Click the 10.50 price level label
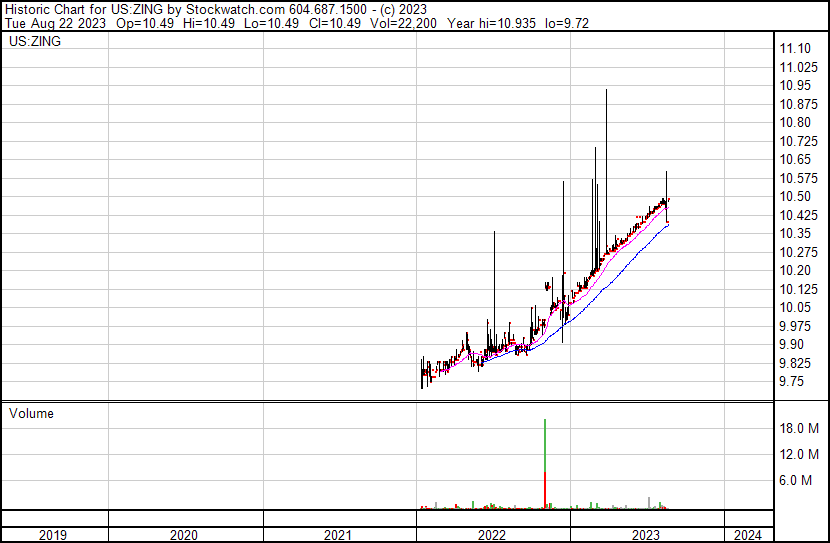Screen dimensions: 830x543 [794, 196]
